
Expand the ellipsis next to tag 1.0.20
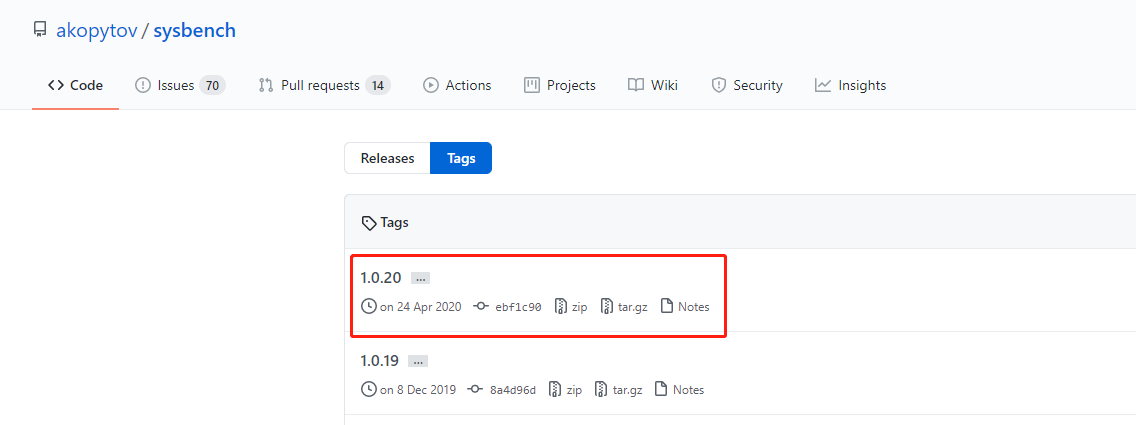pos(420,278)
